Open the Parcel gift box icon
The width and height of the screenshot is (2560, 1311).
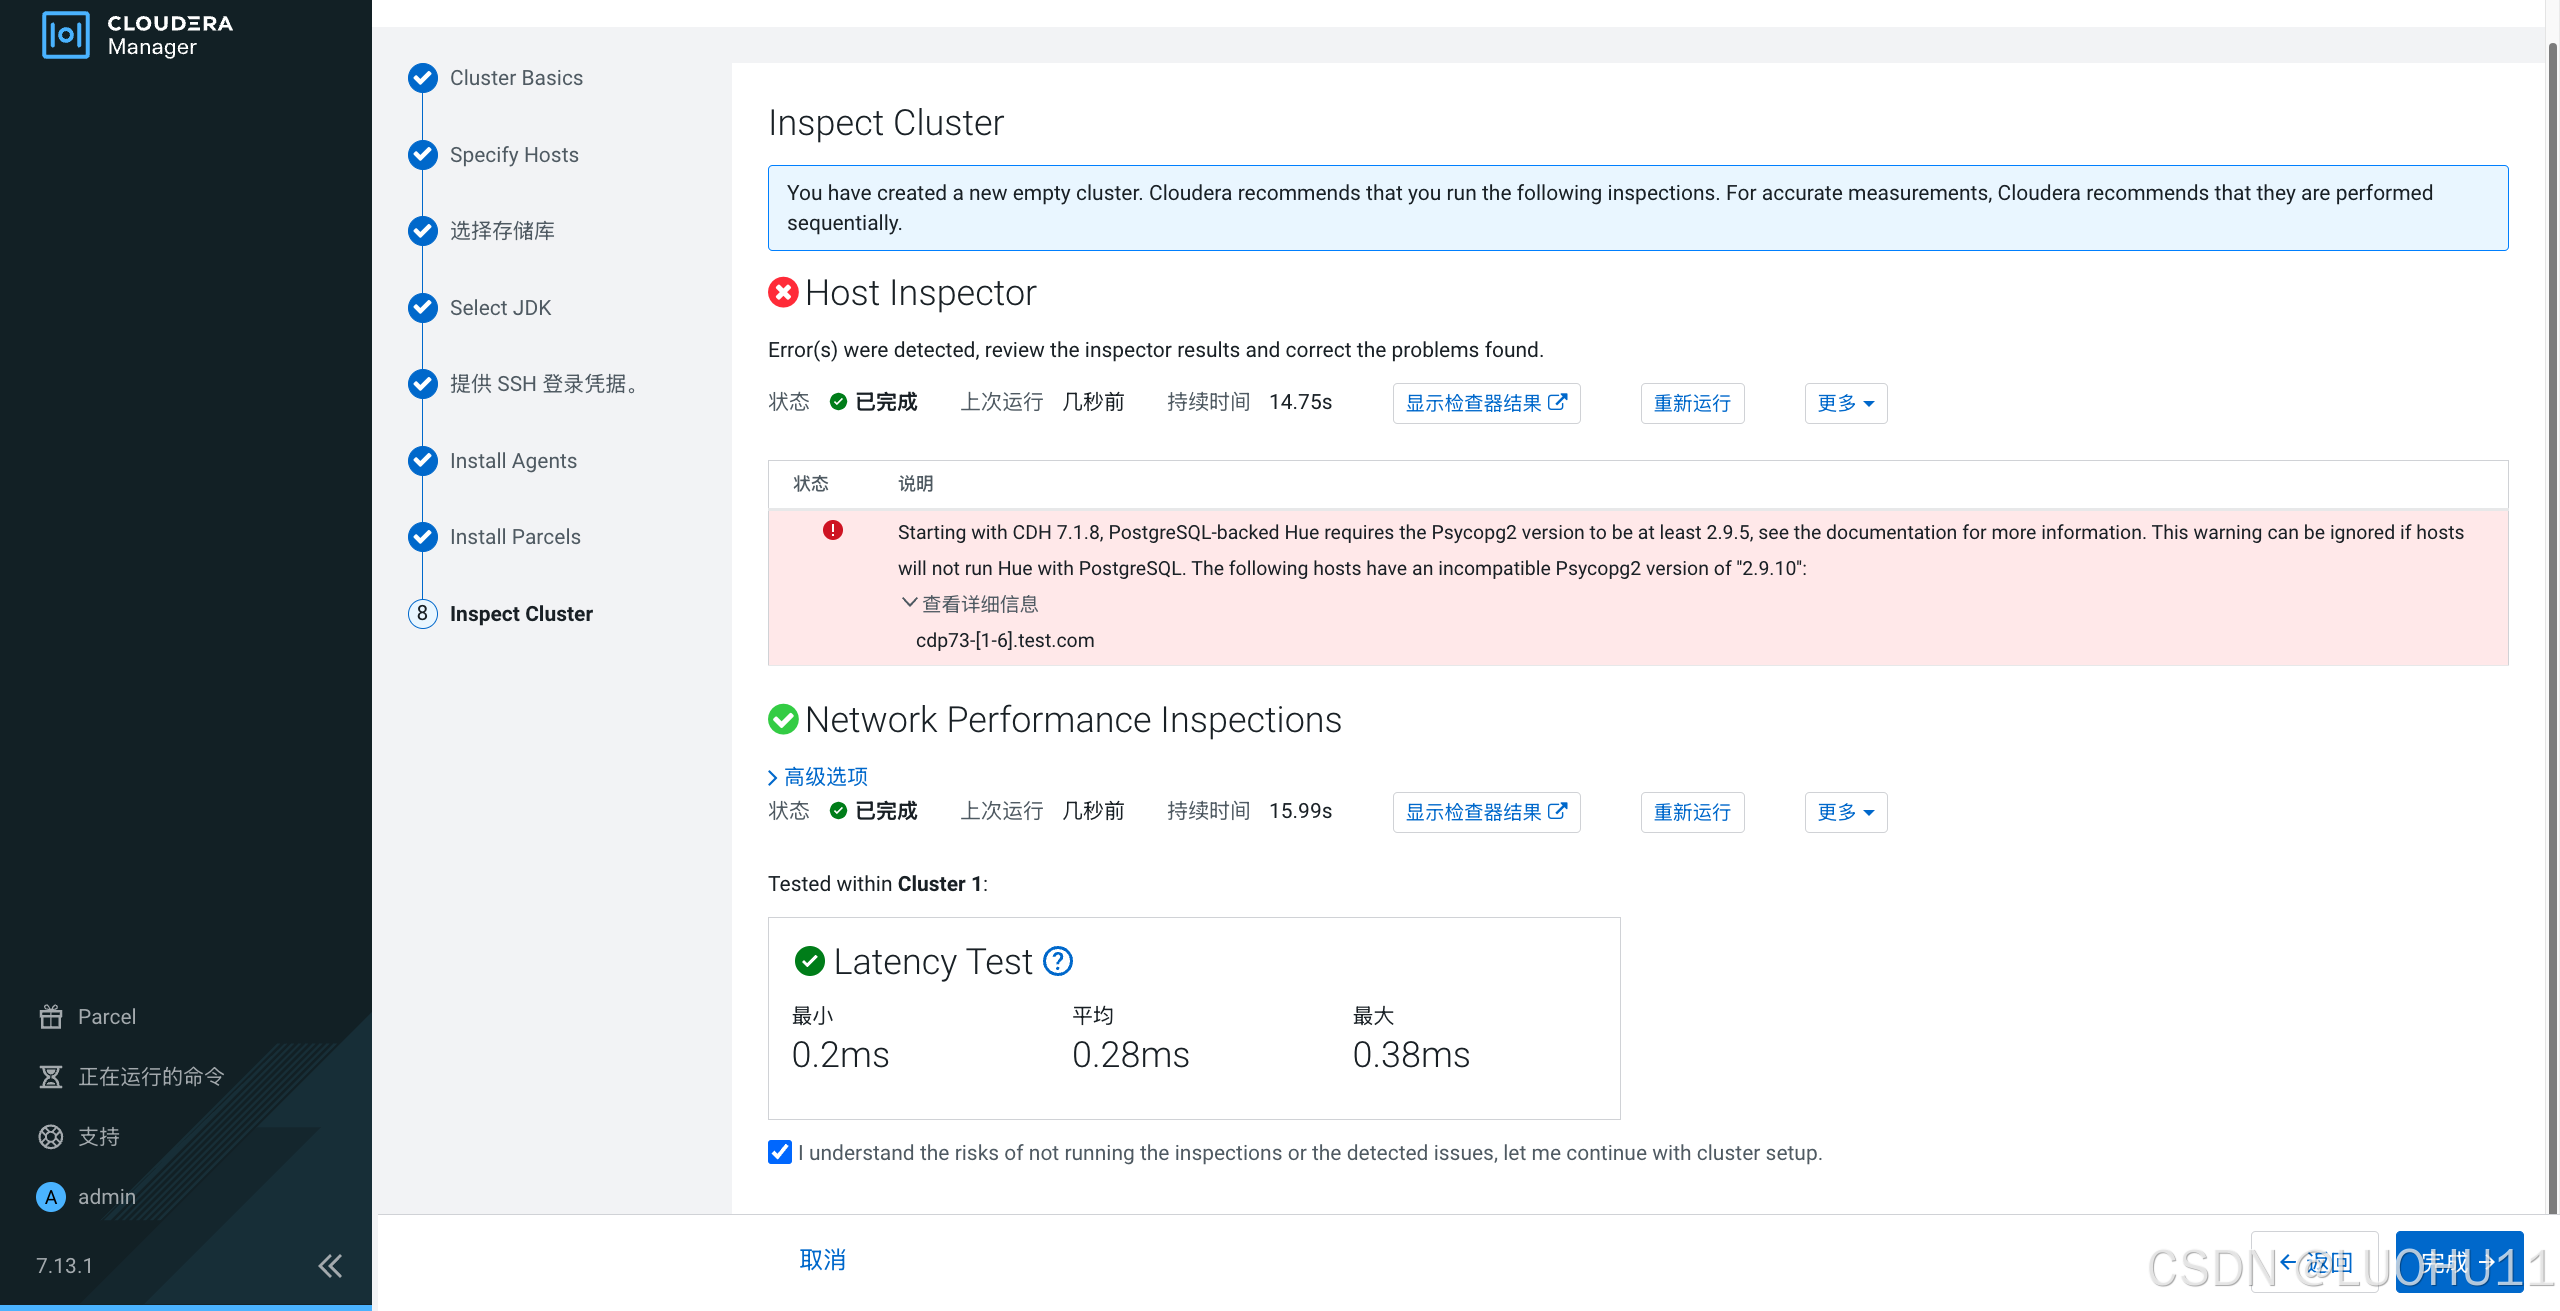tap(51, 1017)
